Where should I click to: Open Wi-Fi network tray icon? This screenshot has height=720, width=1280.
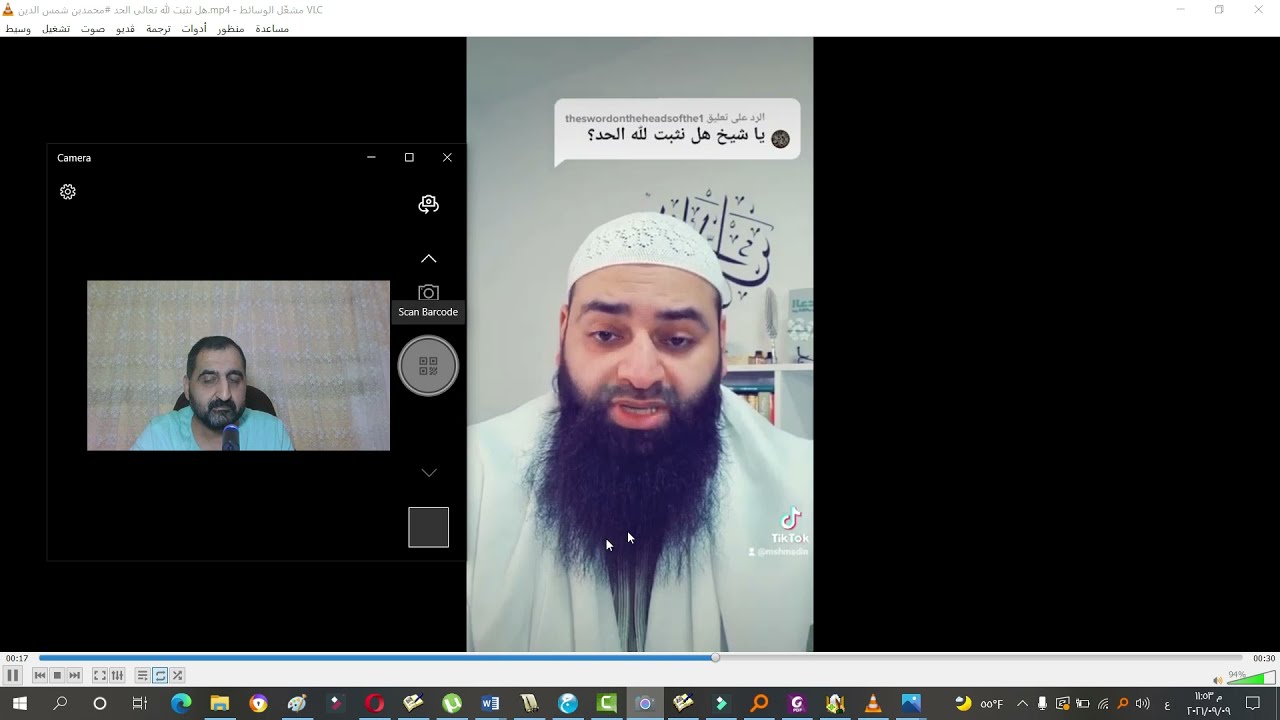(1103, 704)
